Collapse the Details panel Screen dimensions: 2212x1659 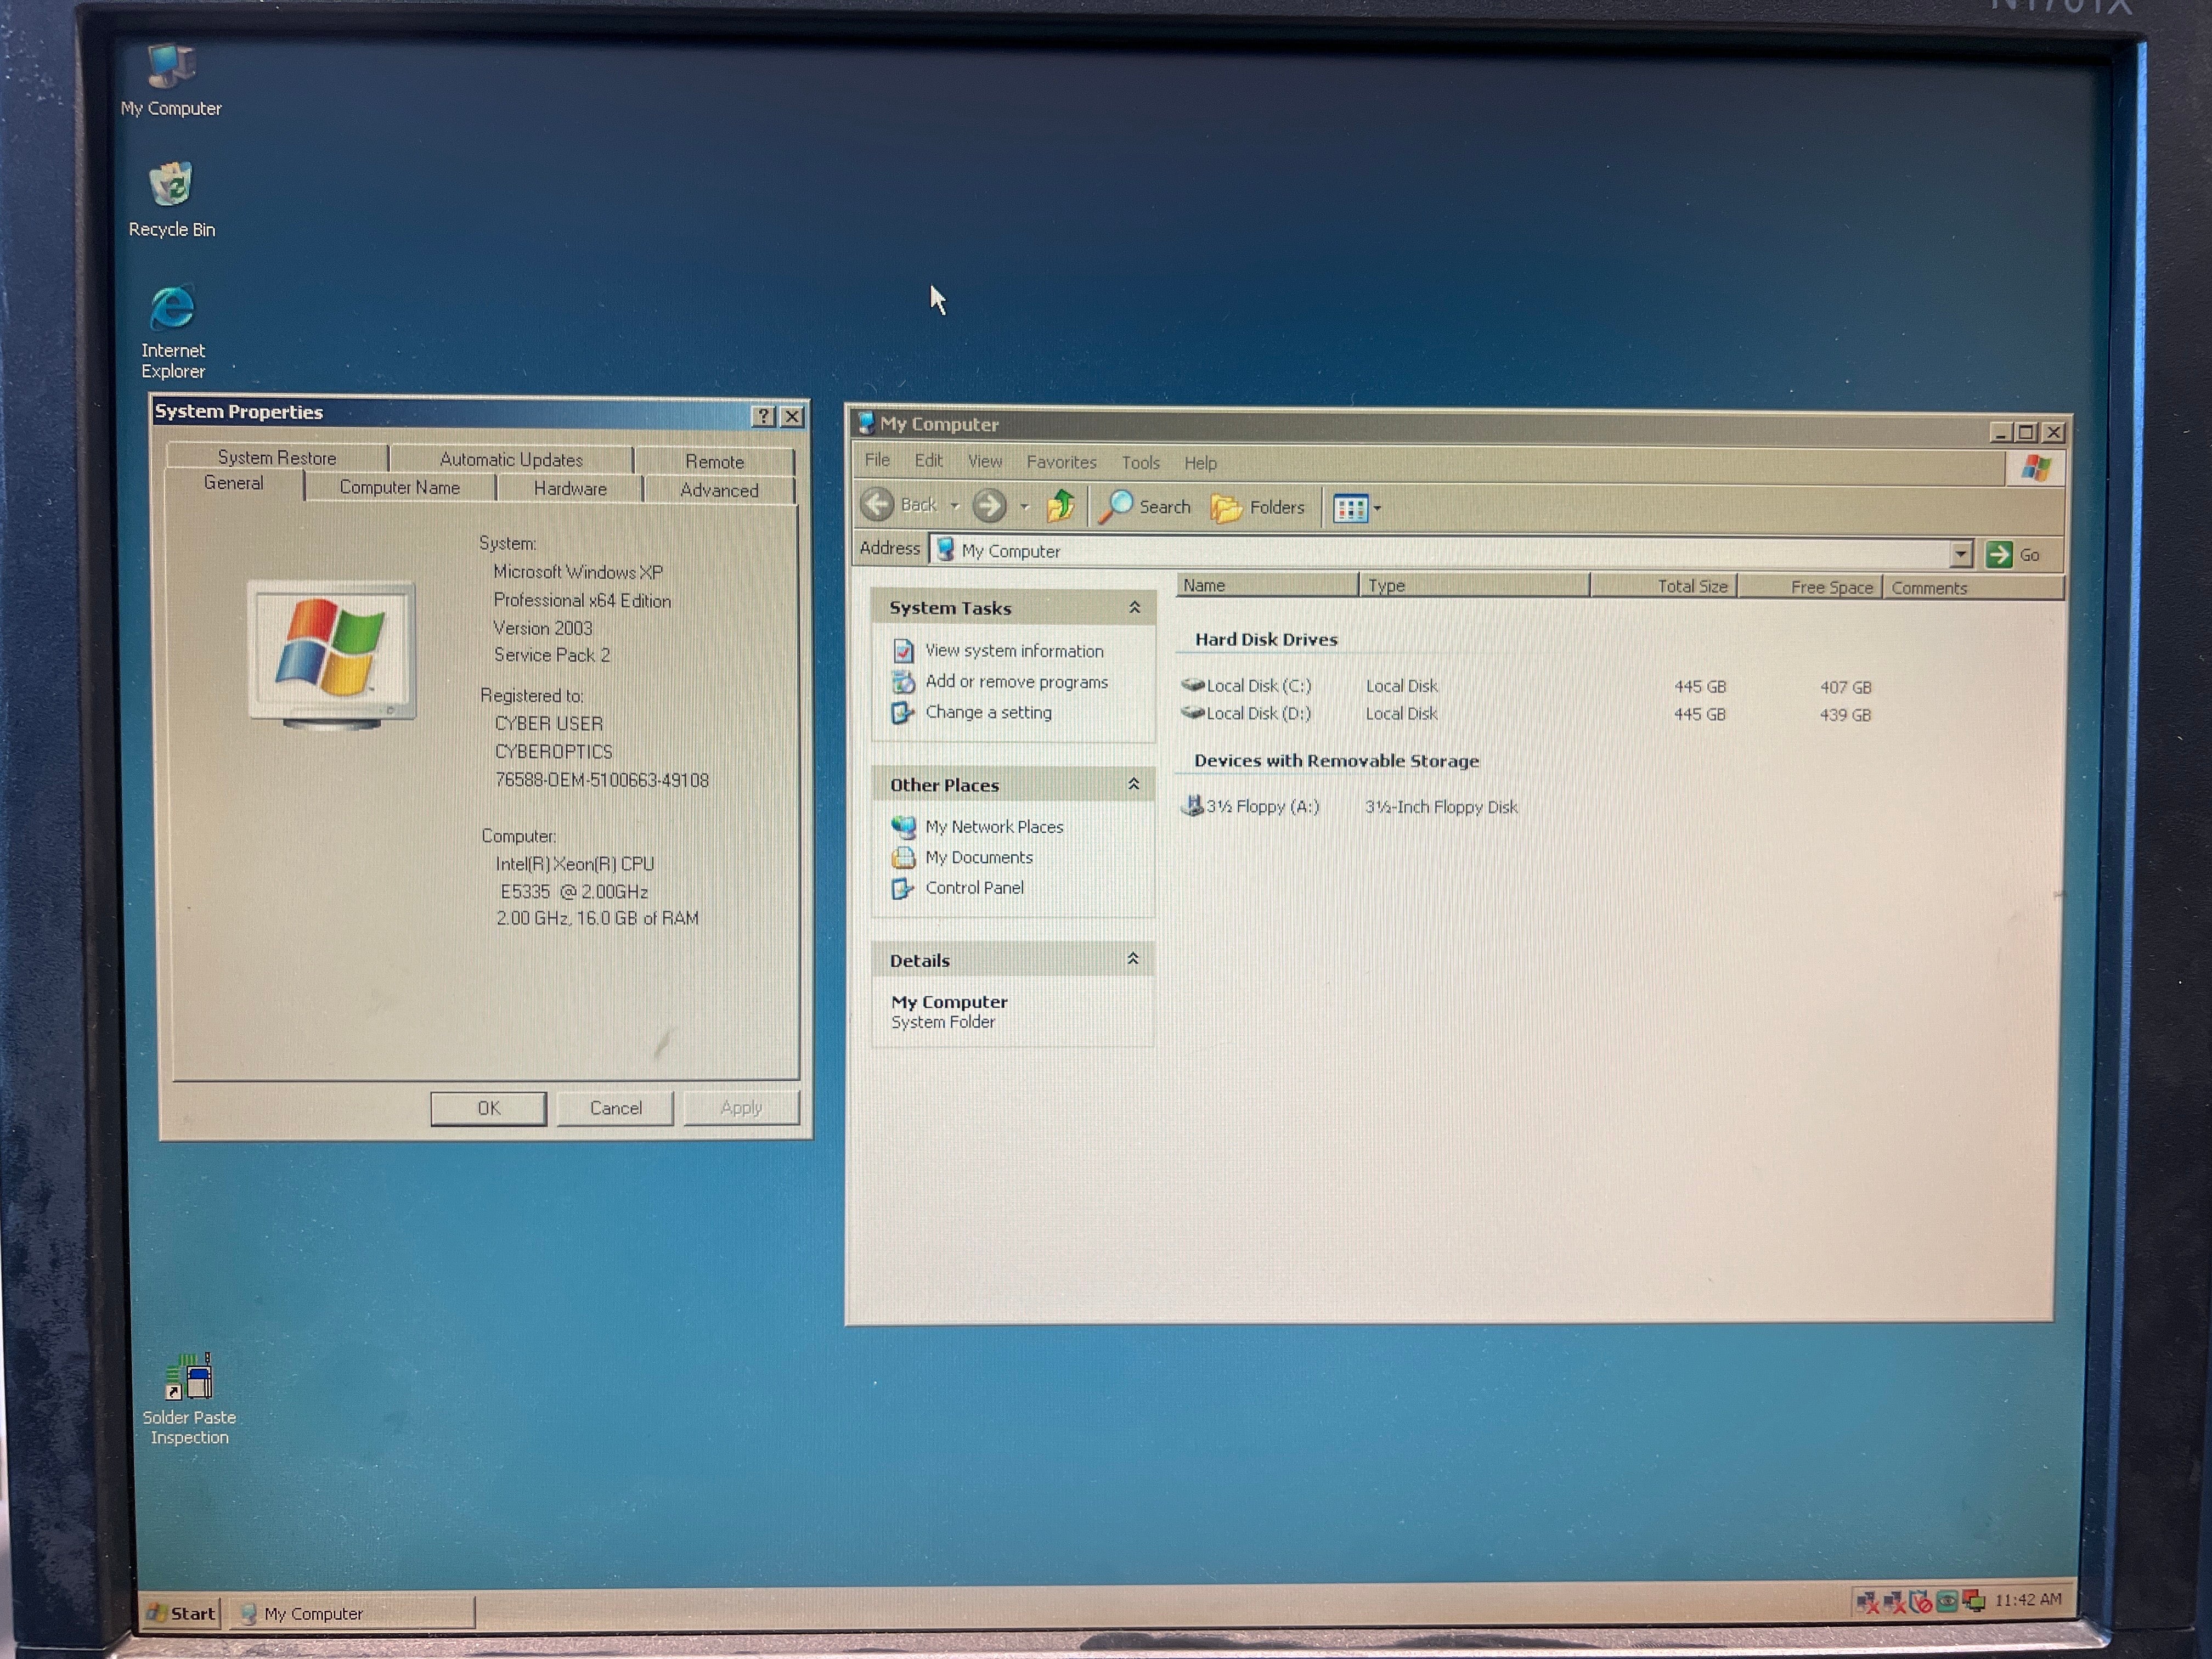[x=1132, y=959]
